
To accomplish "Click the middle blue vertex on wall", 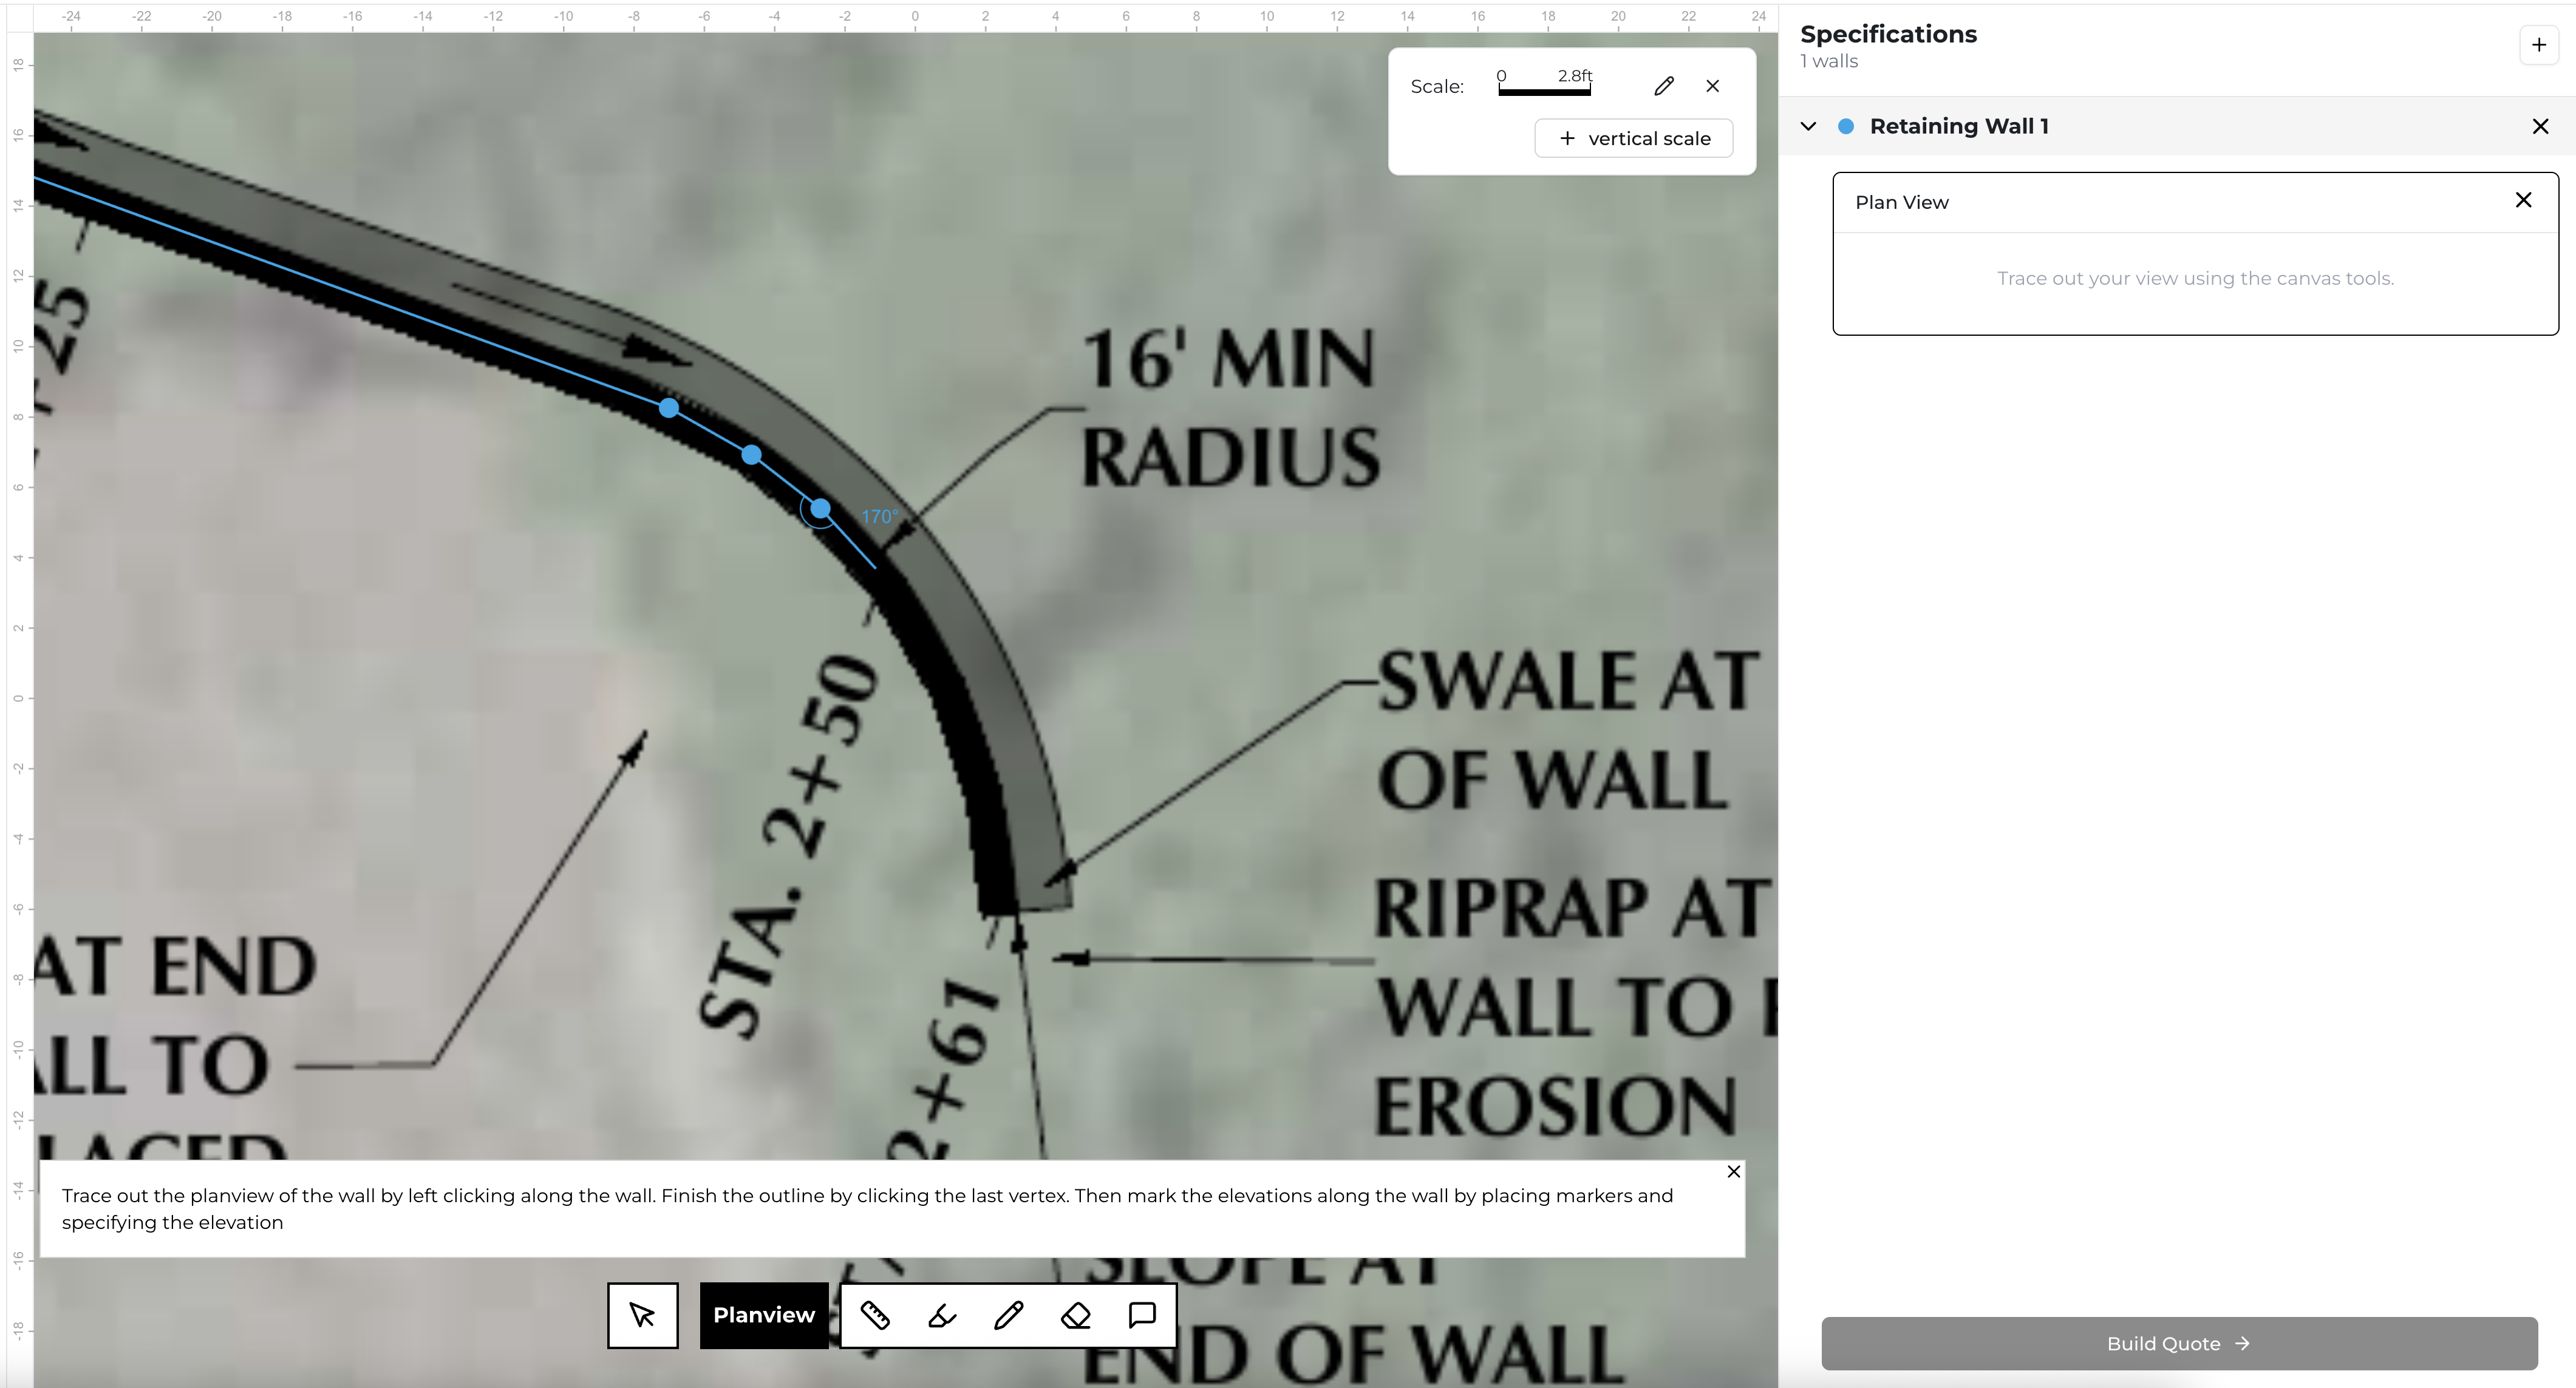I will (x=752, y=455).
